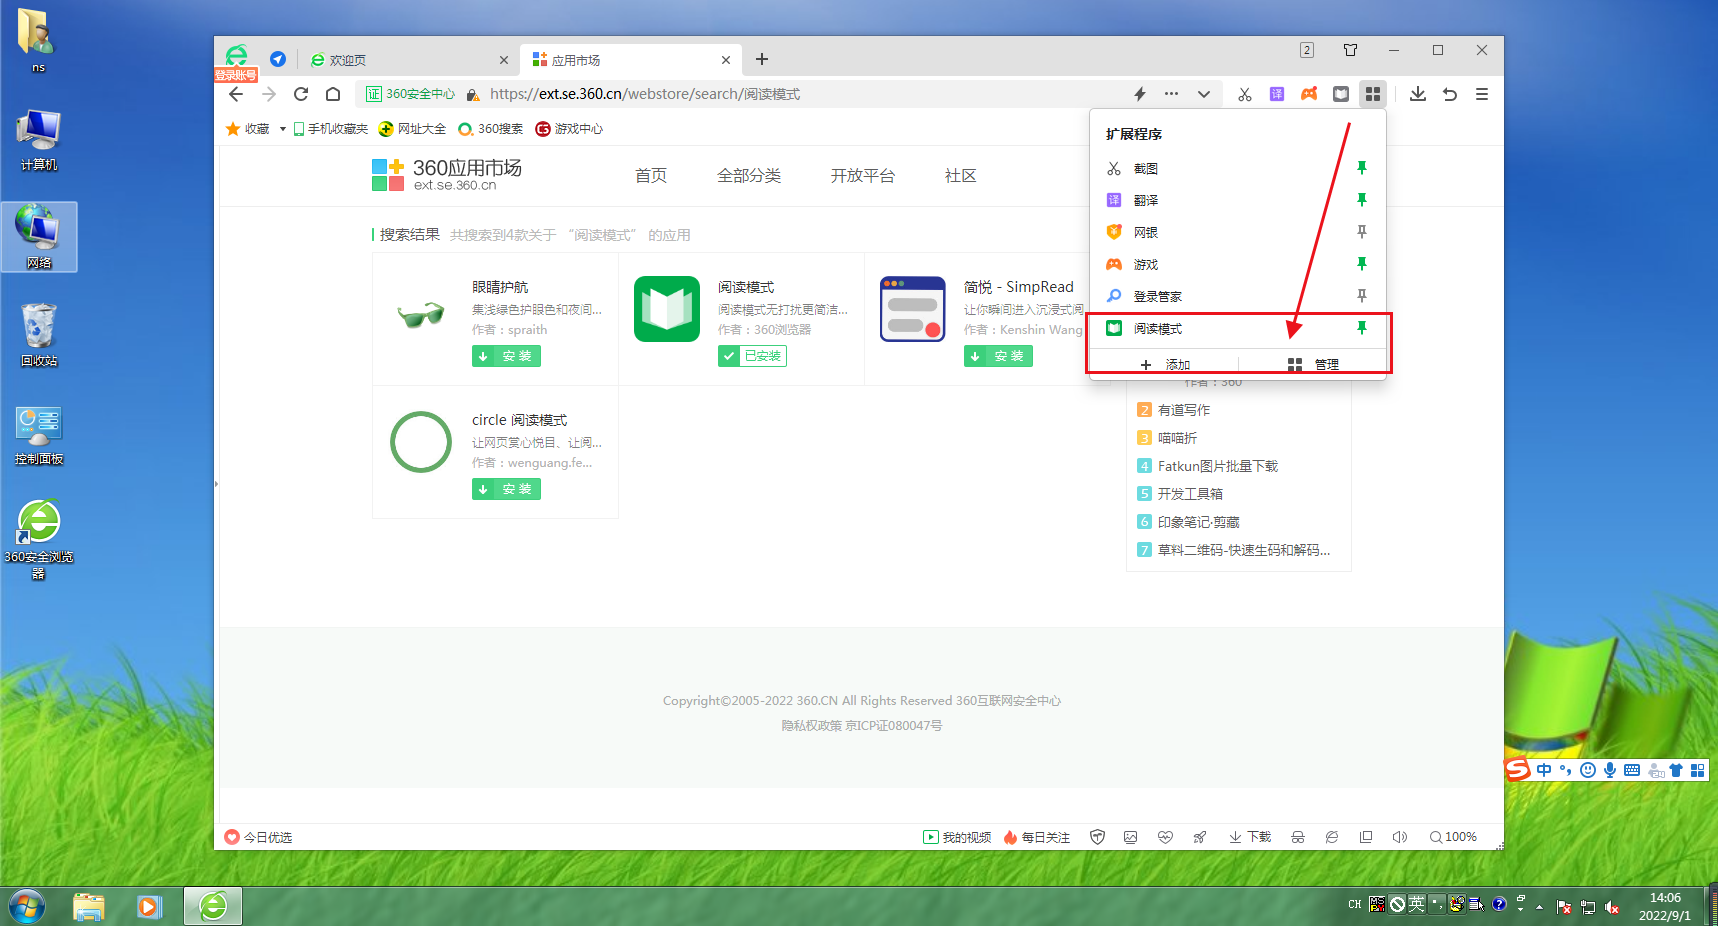Install the 简悦 SimpRead extension
Screen dimensions: 1718x926
point(998,356)
